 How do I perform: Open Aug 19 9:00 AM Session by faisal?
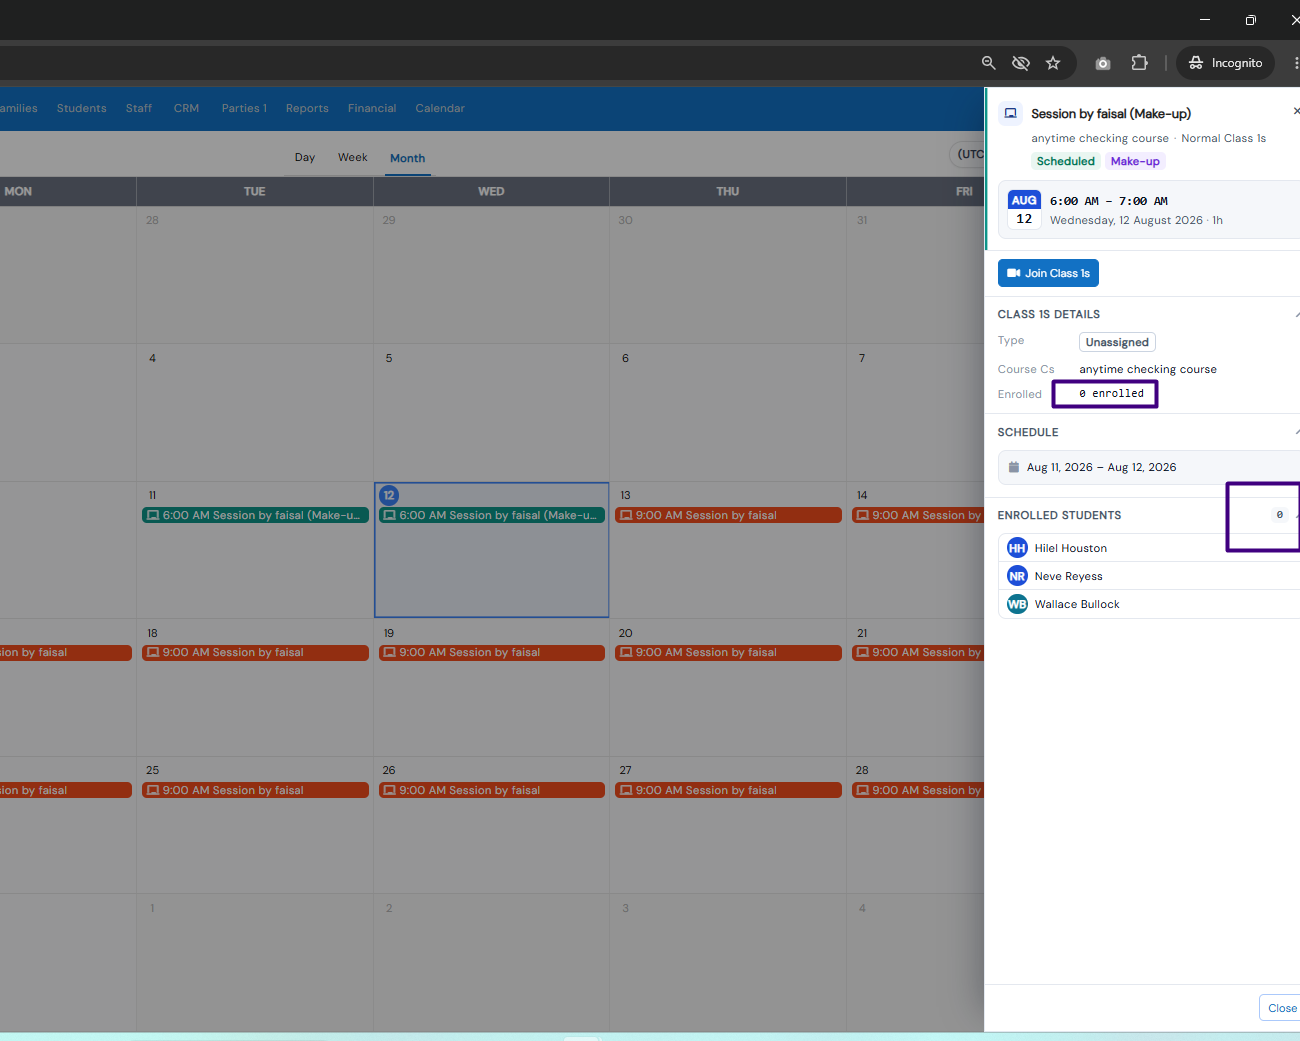[492, 652]
